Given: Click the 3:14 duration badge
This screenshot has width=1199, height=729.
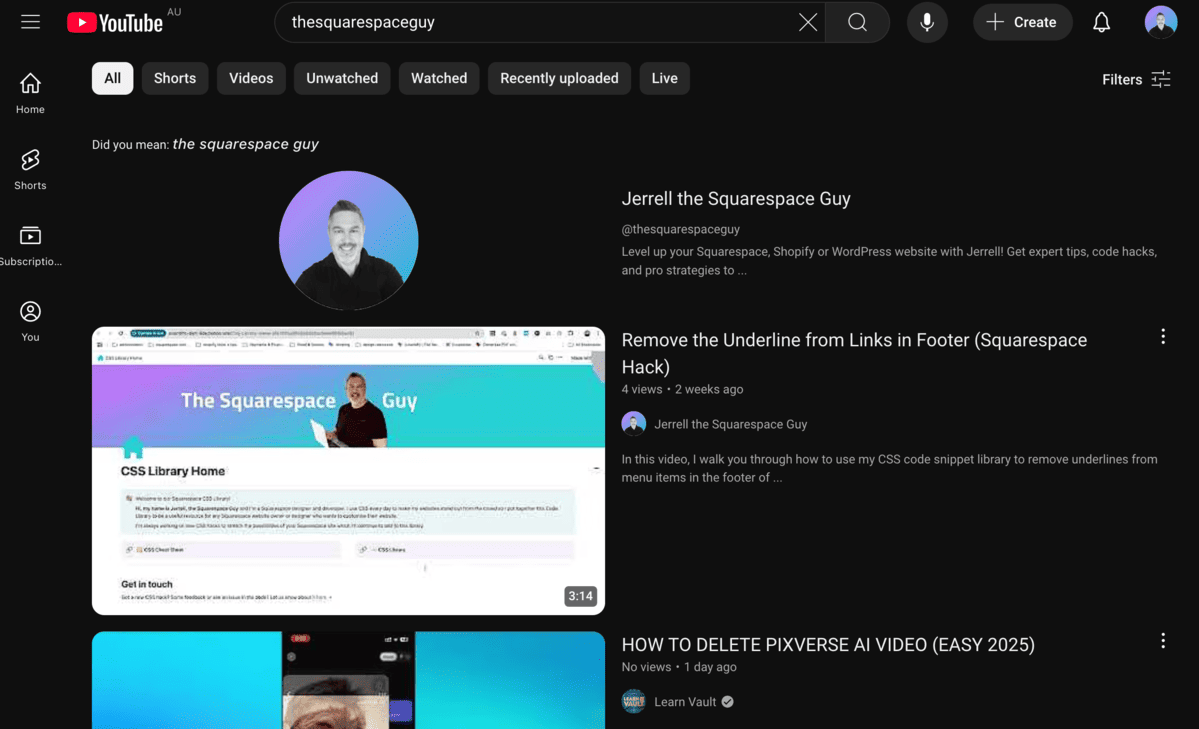Looking at the screenshot, I should [580, 596].
